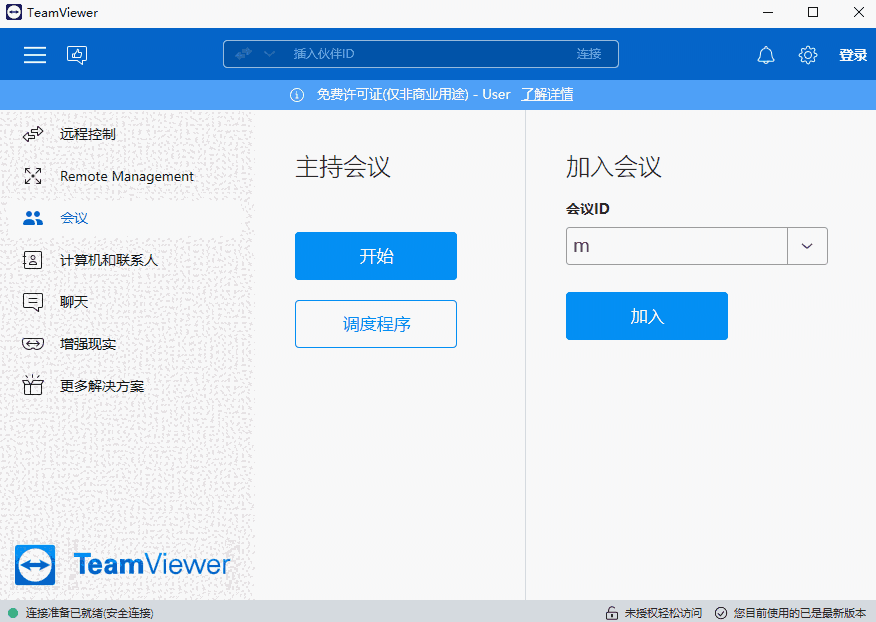Expand the 会议ID dropdown
The width and height of the screenshot is (876, 622).
pyautogui.click(x=807, y=245)
